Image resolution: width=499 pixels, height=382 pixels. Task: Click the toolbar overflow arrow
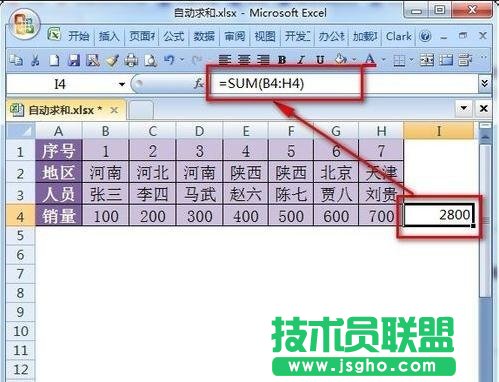click(x=483, y=58)
